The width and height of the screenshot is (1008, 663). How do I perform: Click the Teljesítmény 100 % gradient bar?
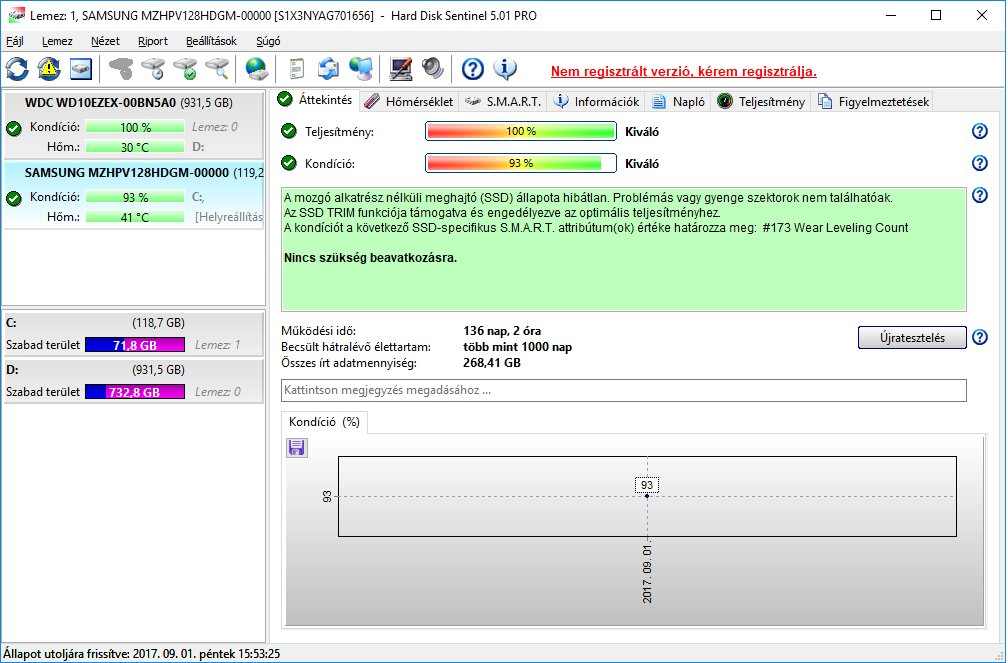point(521,131)
